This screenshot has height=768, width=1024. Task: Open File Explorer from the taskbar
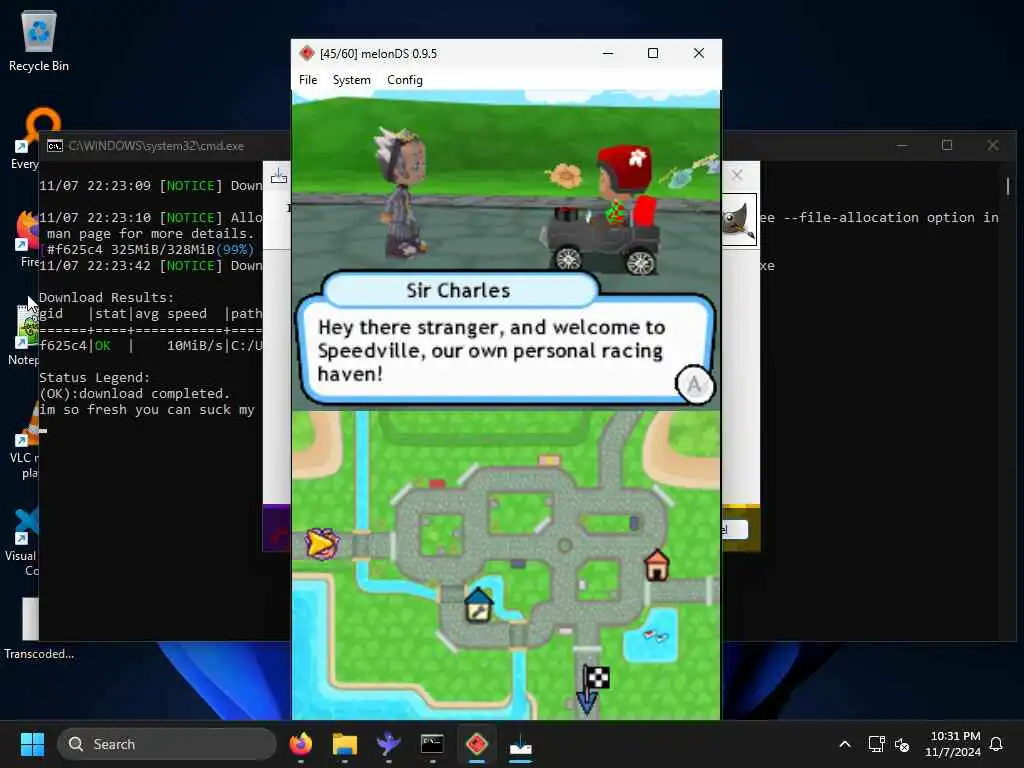[344, 744]
